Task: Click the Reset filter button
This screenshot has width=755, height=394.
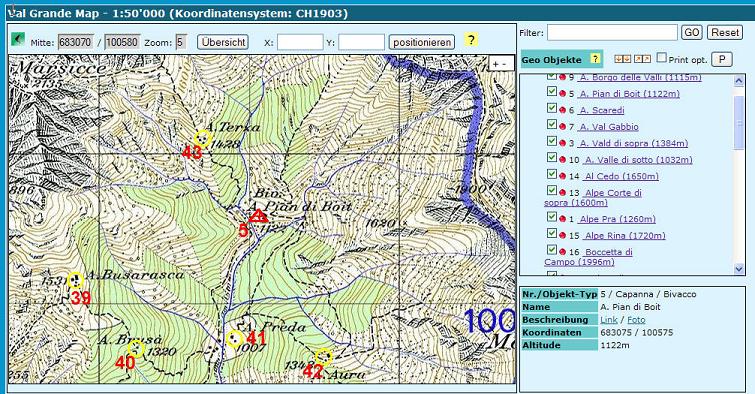Action: click(725, 33)
